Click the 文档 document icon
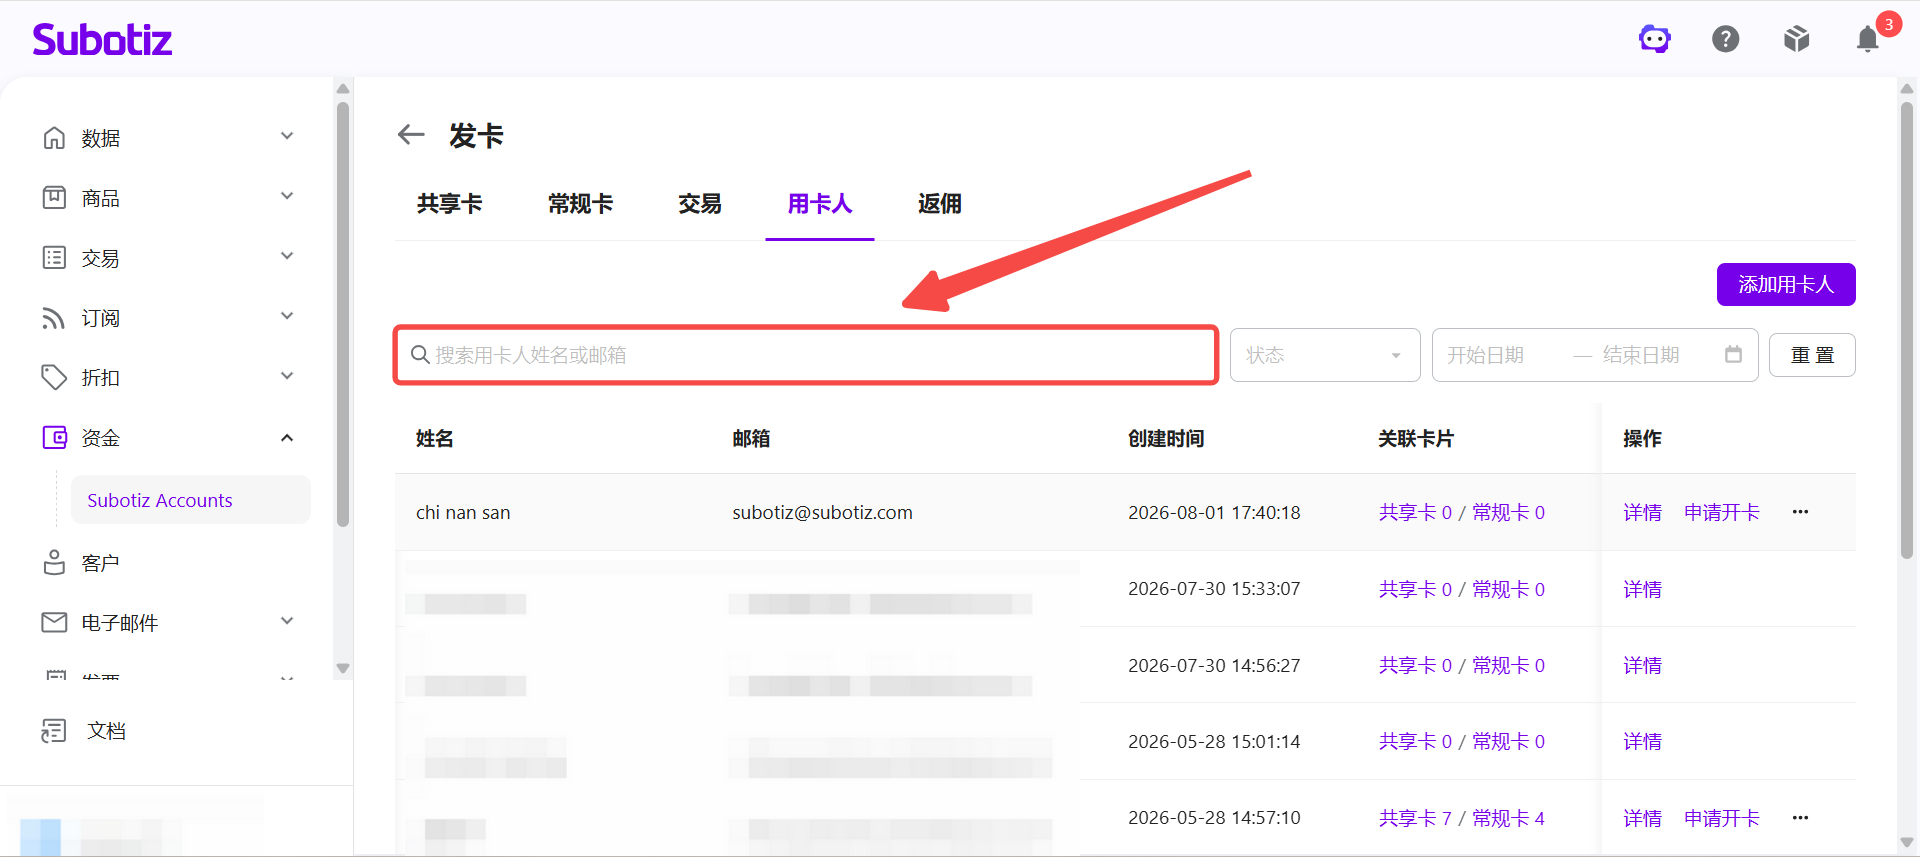The height and width of the screenshot is (857, 1920). (54, 731)
